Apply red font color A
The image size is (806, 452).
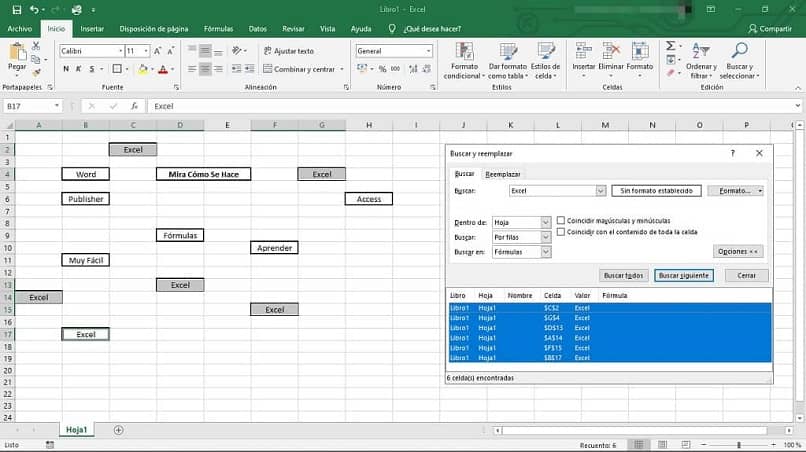(x=163, y=69)
